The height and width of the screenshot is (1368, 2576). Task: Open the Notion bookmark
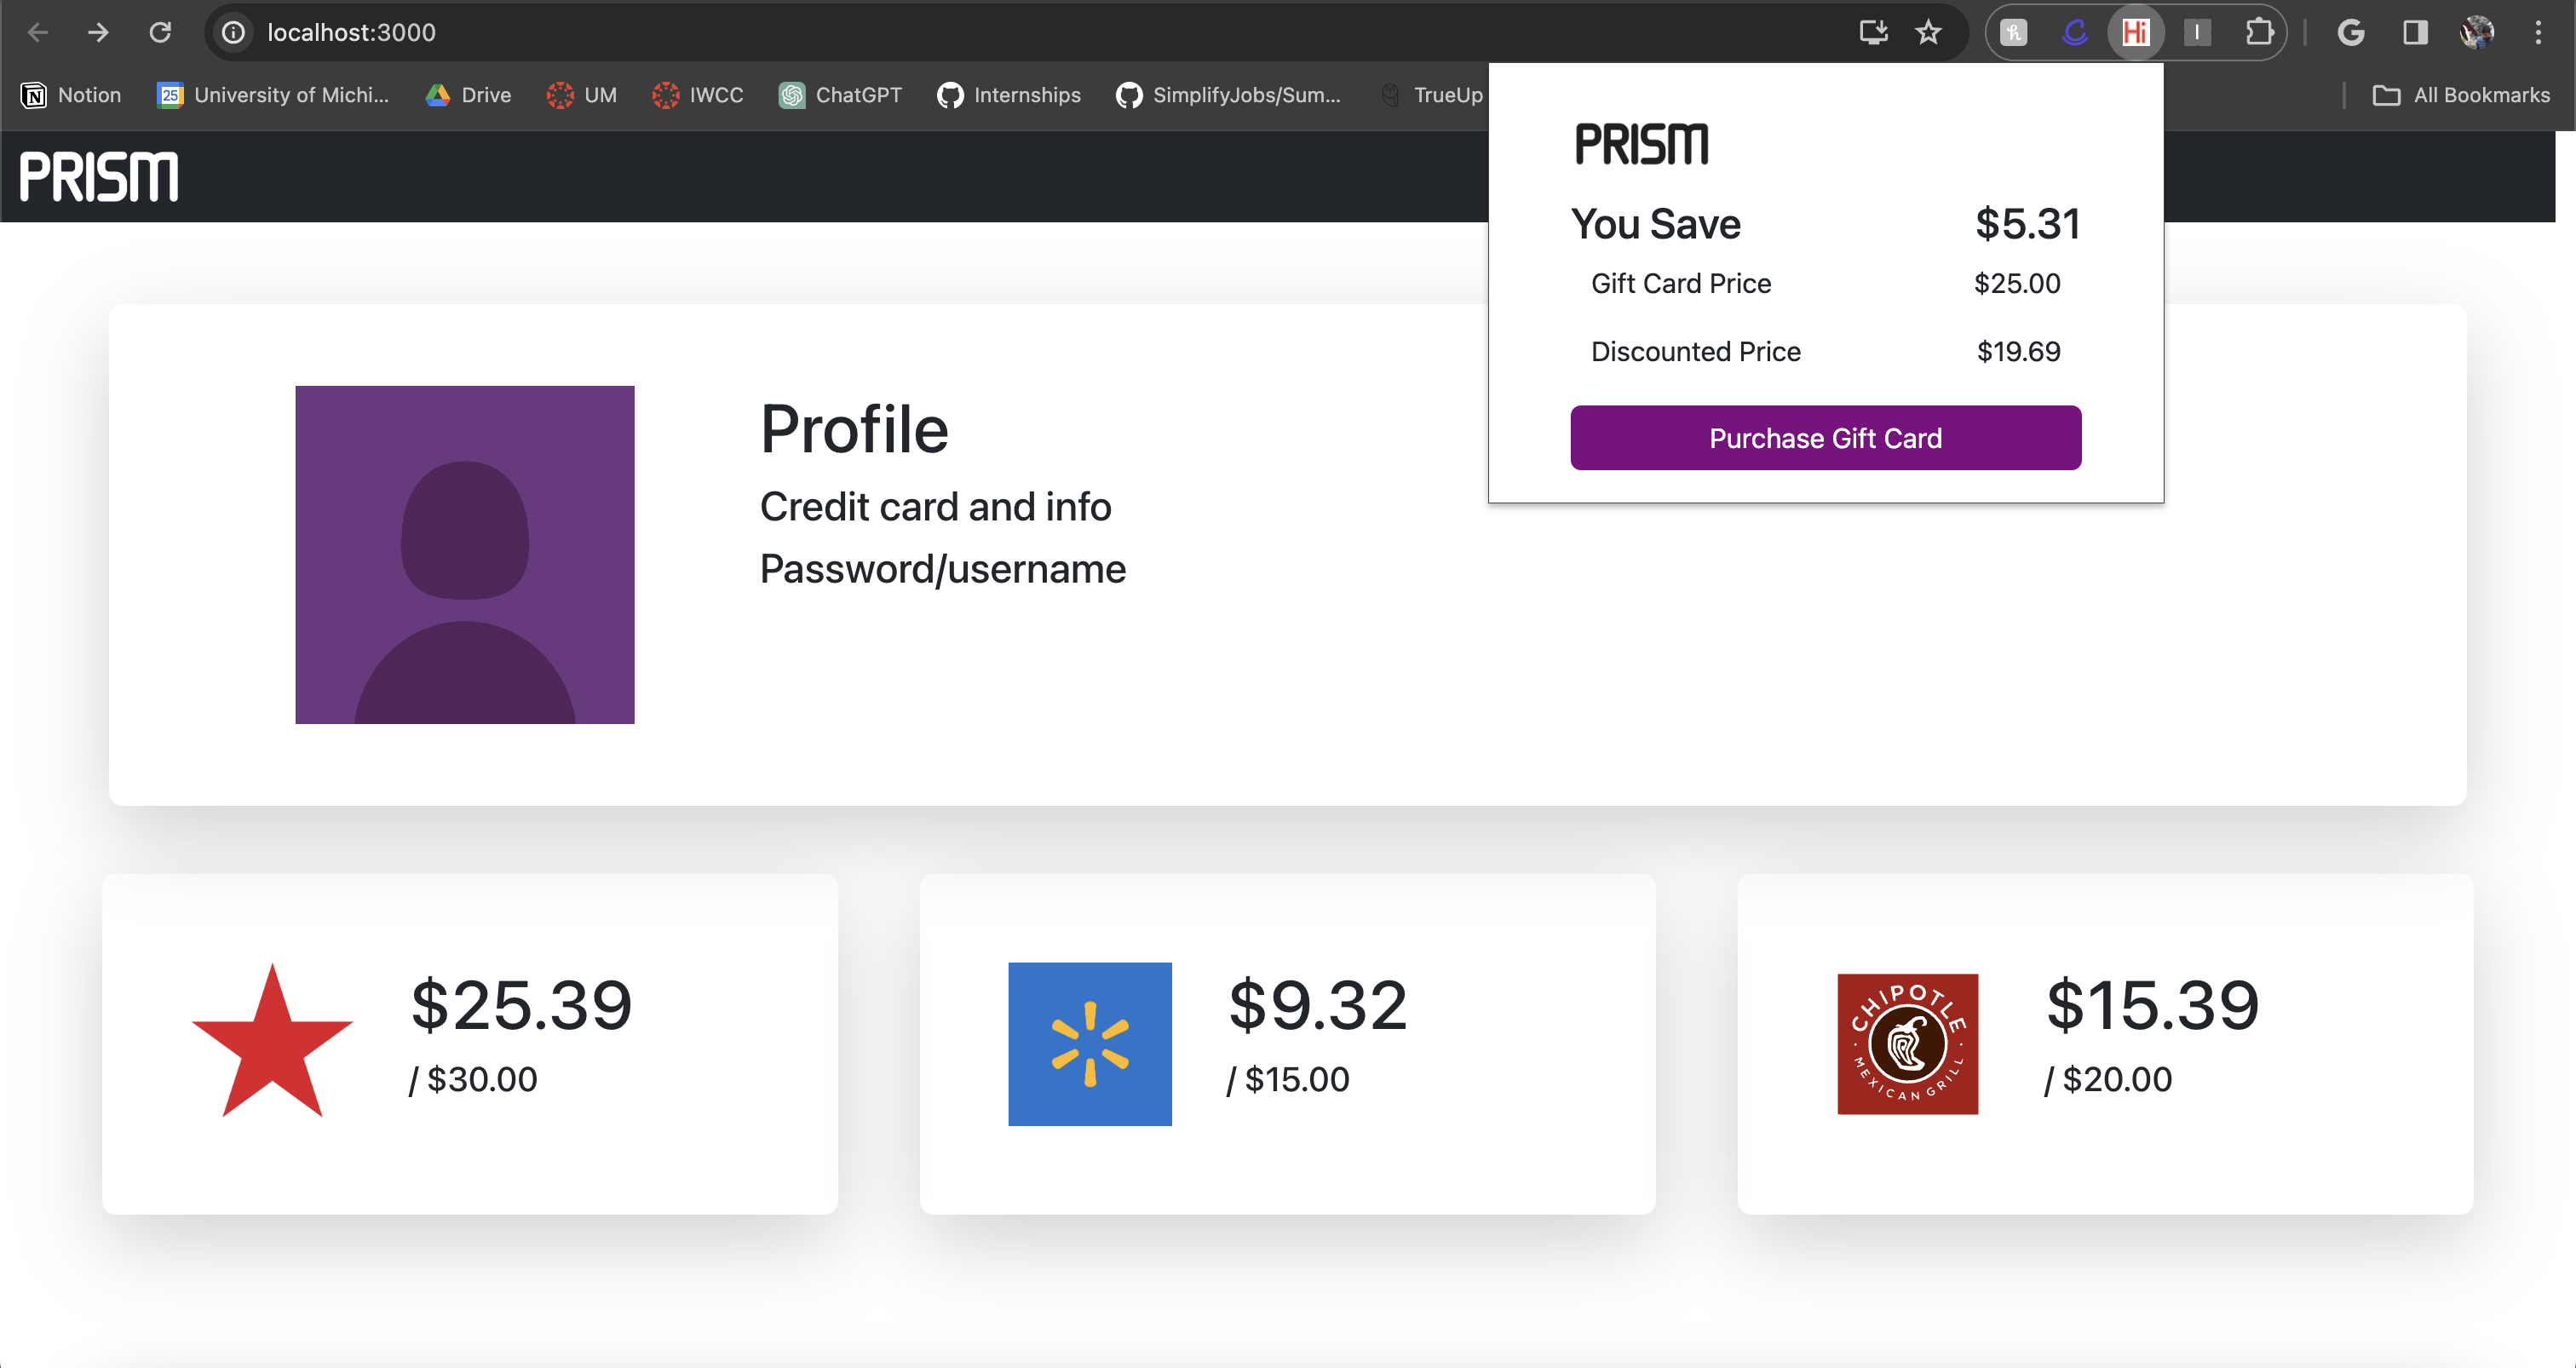pyautogui.click(x=71, y=95)
